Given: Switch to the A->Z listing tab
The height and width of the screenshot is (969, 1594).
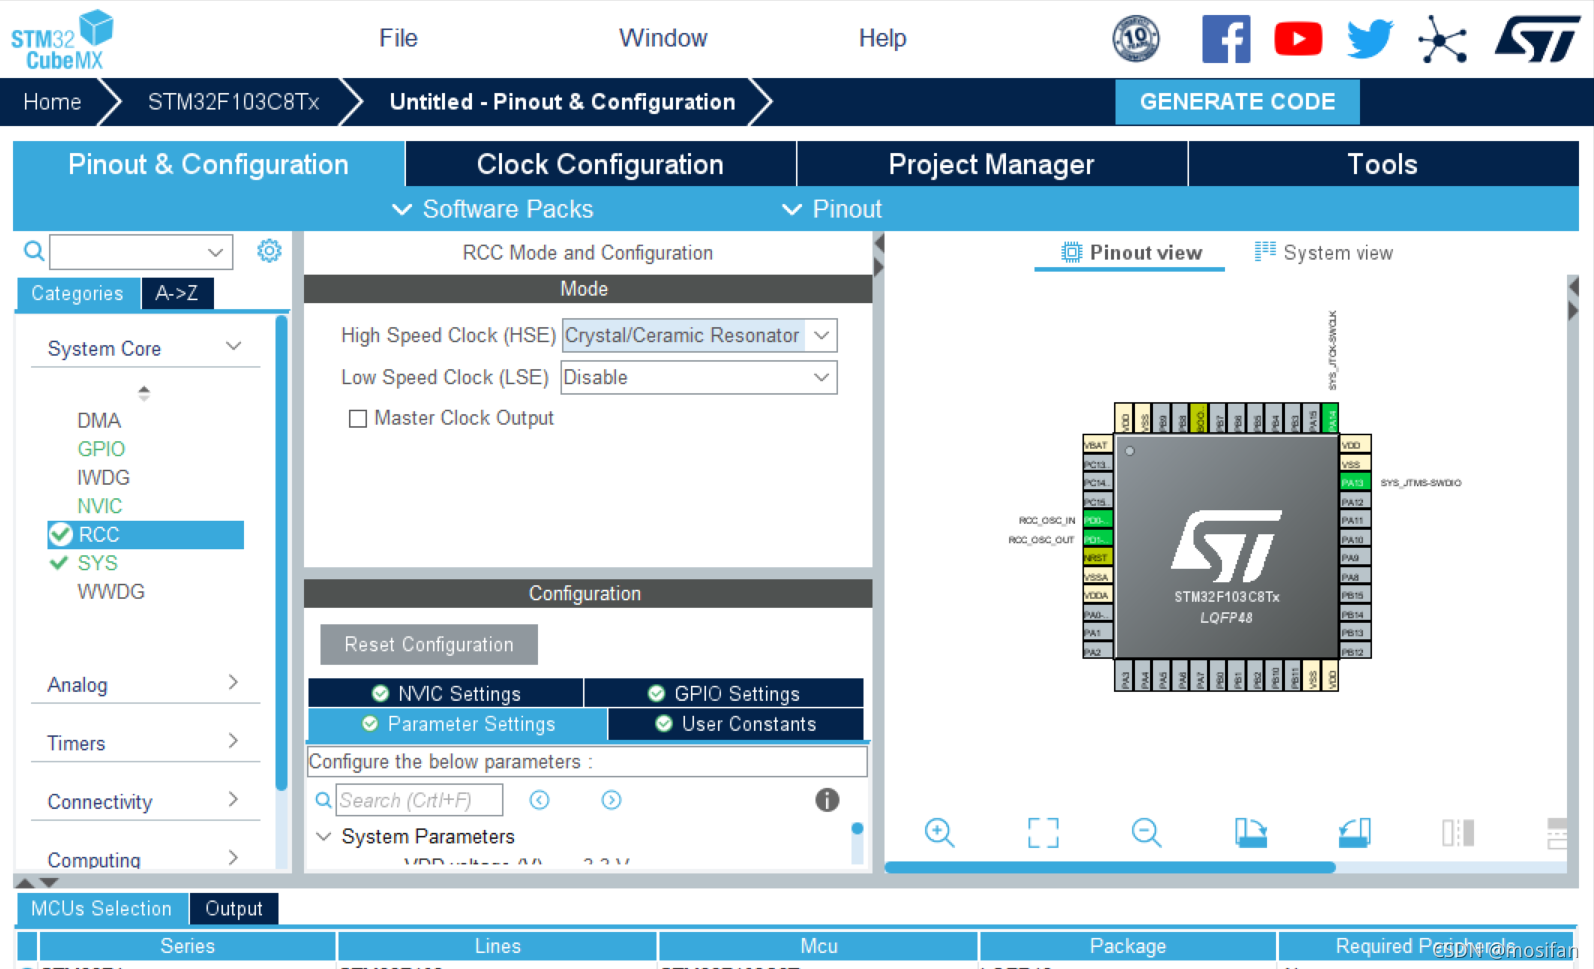Looking at the screenshot, I should [x=177, y=293].
